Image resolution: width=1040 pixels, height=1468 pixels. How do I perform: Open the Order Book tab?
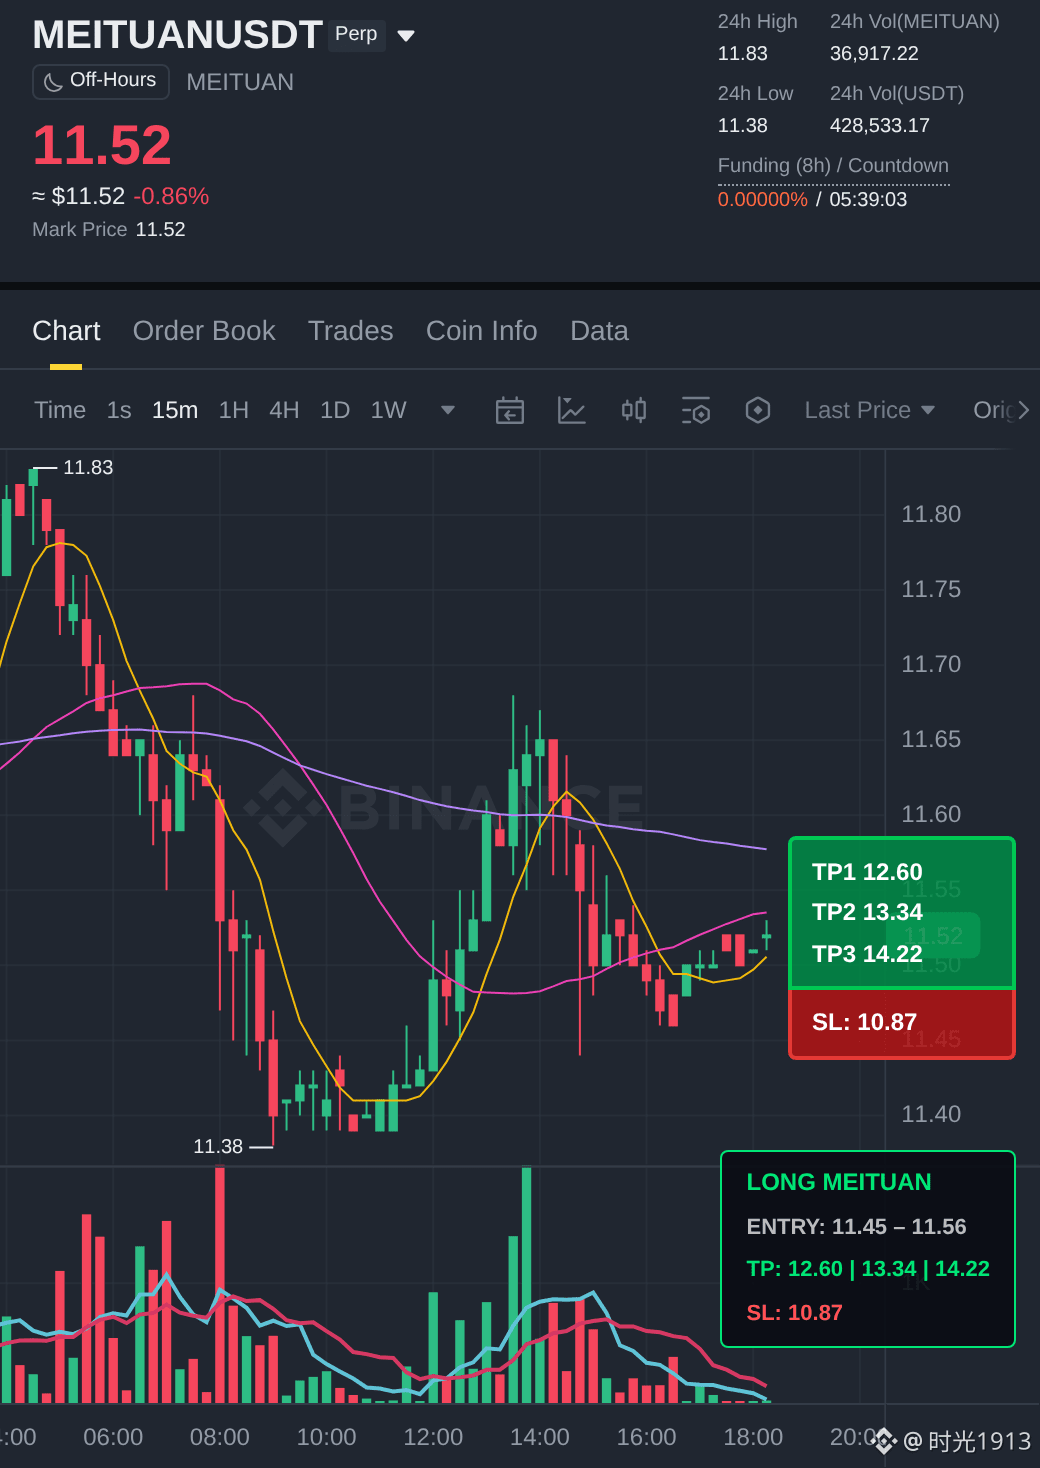(204, 331)
